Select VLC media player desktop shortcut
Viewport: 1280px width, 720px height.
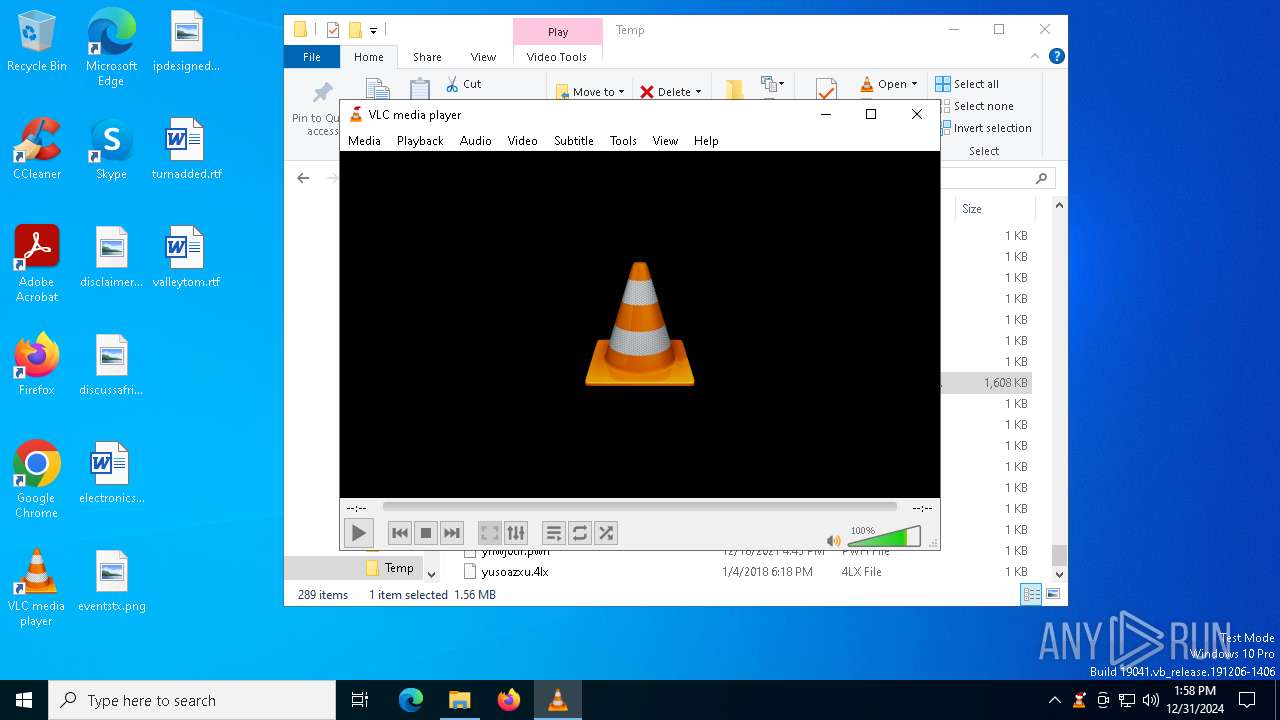pos(37,588)
